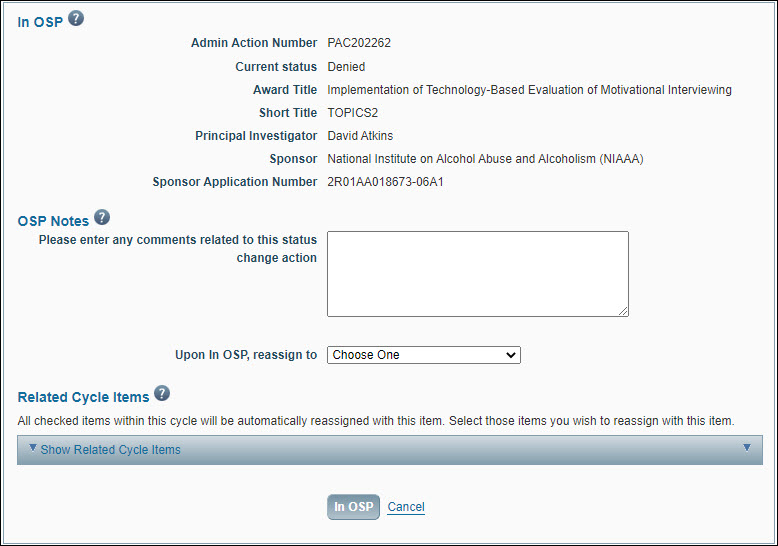Click the Award Title label
Screen dimensions: 778x546
(285, 90)
